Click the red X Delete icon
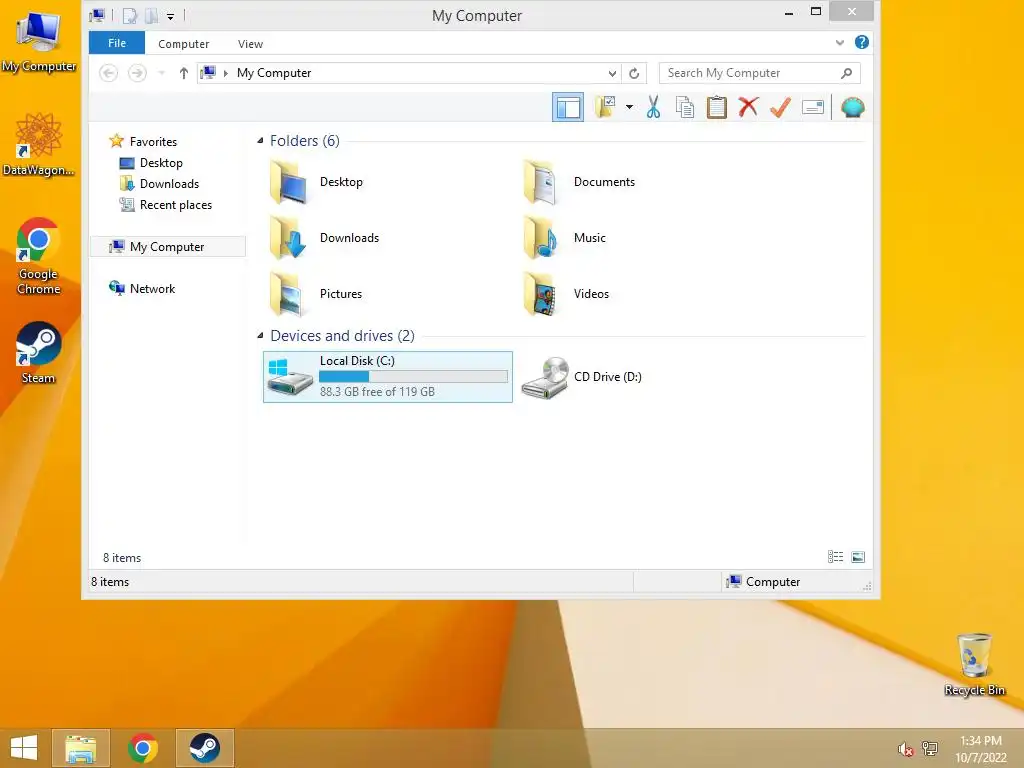Image resolution: width=1024 pixels, height=768 pixels. pos(748,107)
